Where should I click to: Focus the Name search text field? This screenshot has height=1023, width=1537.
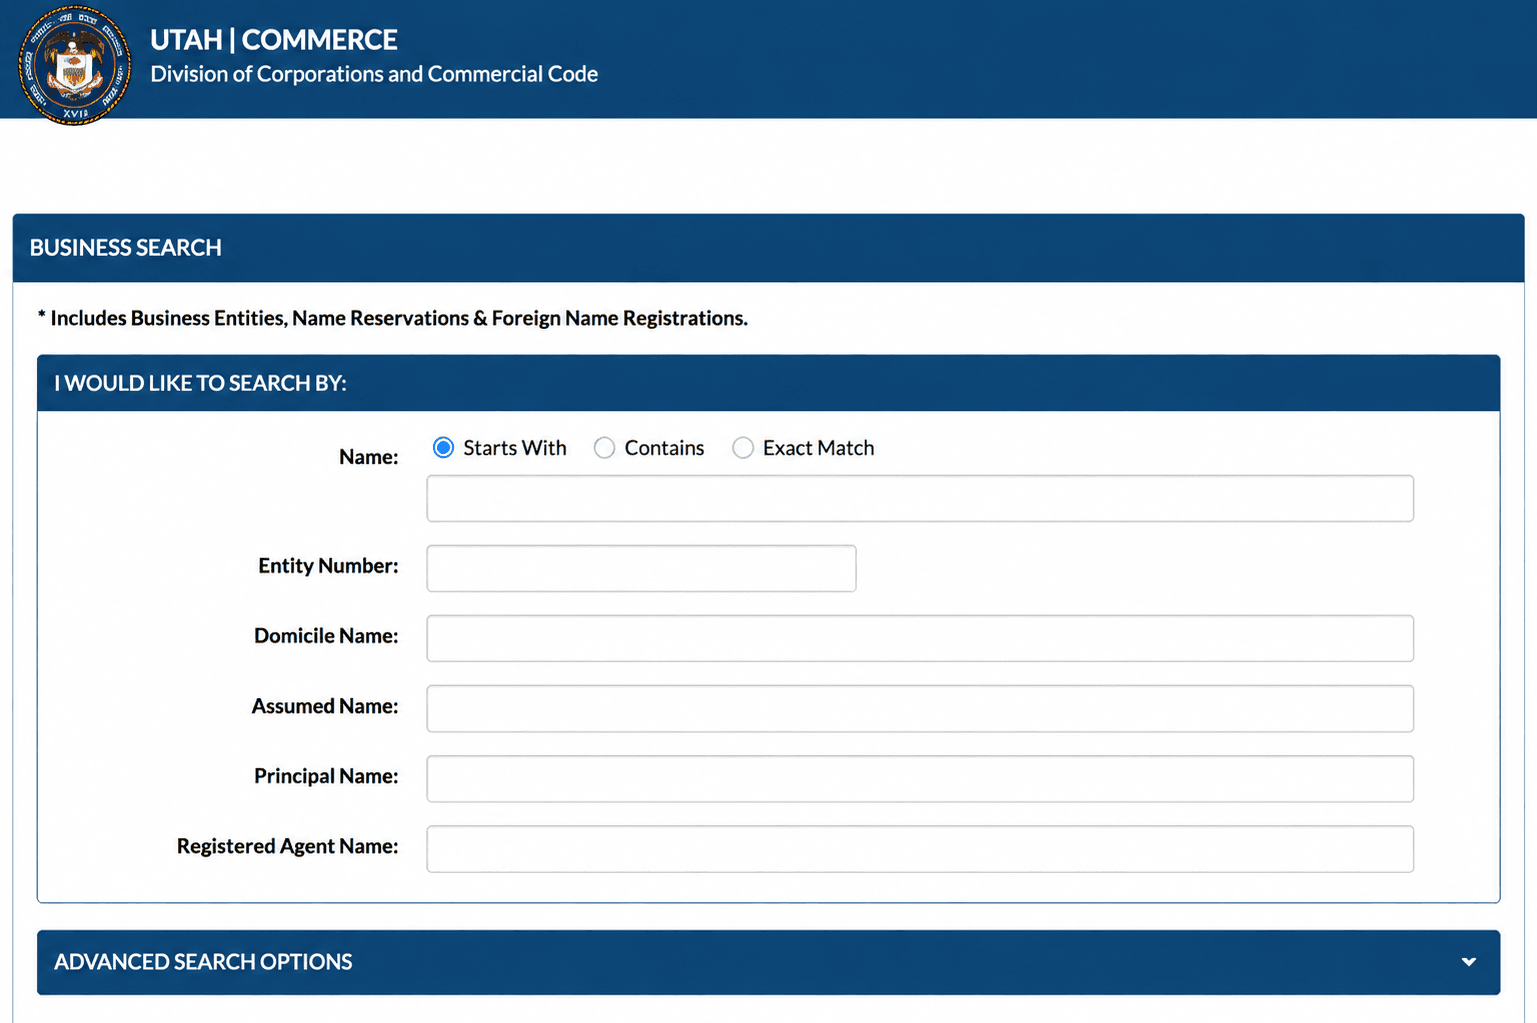(x=920, y=498)
